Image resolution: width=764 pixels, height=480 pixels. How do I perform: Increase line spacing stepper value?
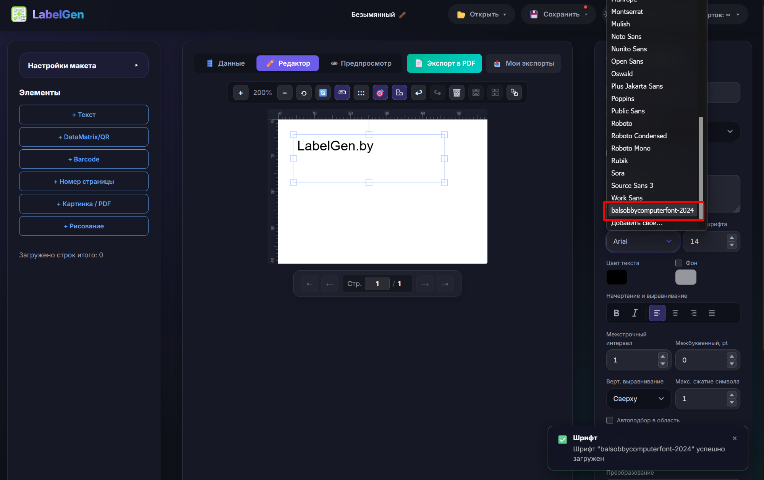pyautogui.click(x=662, y=356)
